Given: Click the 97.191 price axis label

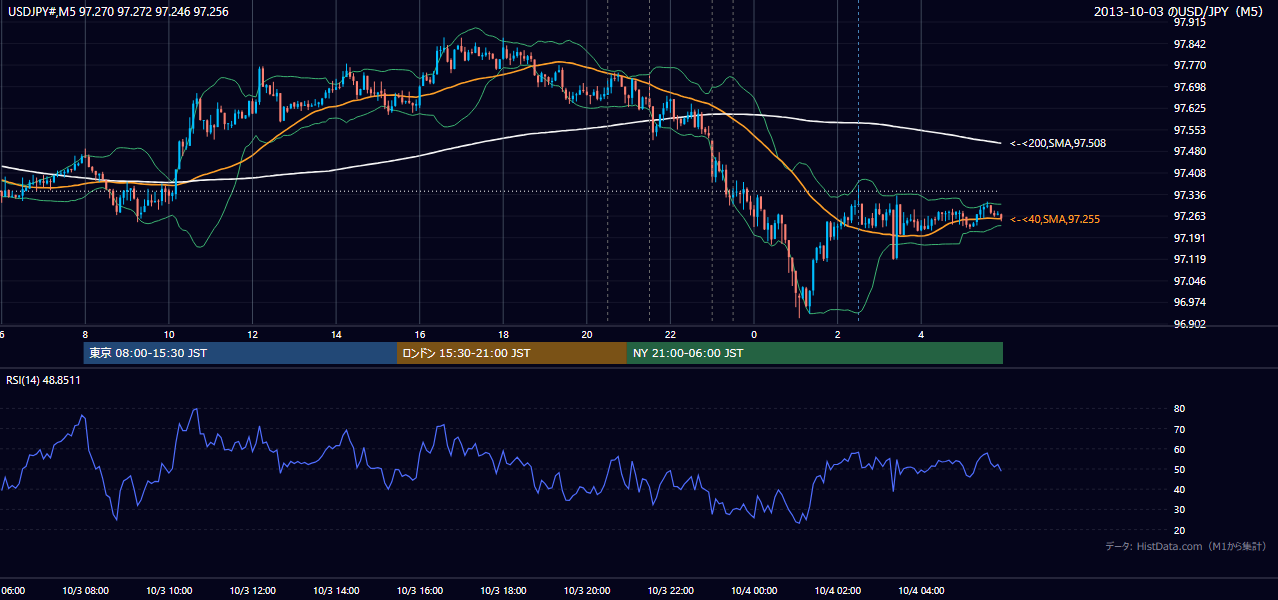Looking at the screenshot, I should [x=1190, y=238].
